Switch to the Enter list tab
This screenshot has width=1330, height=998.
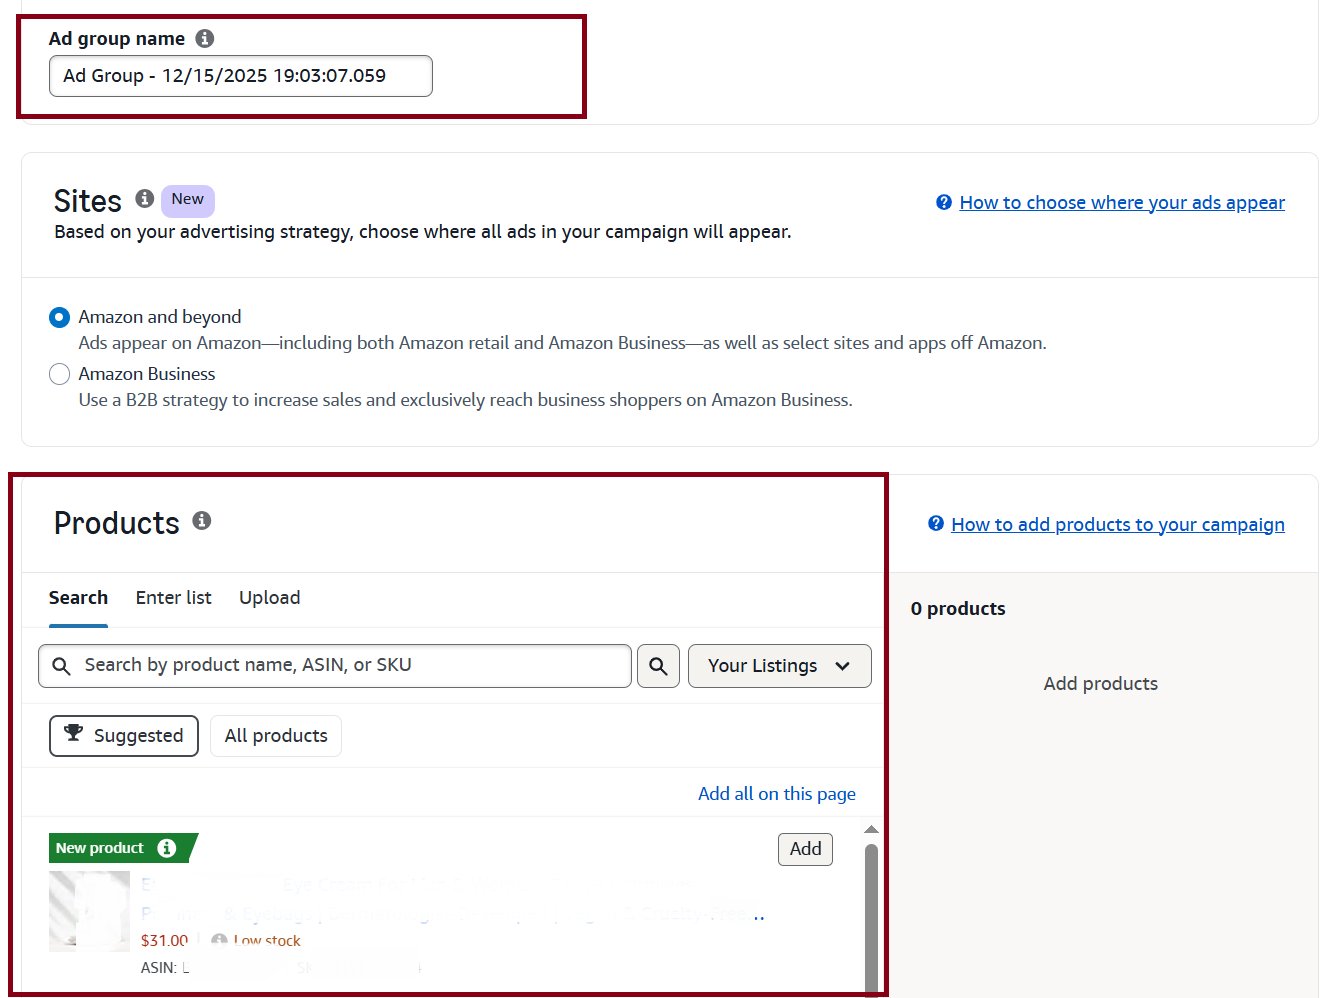click(x=173, y=597)
